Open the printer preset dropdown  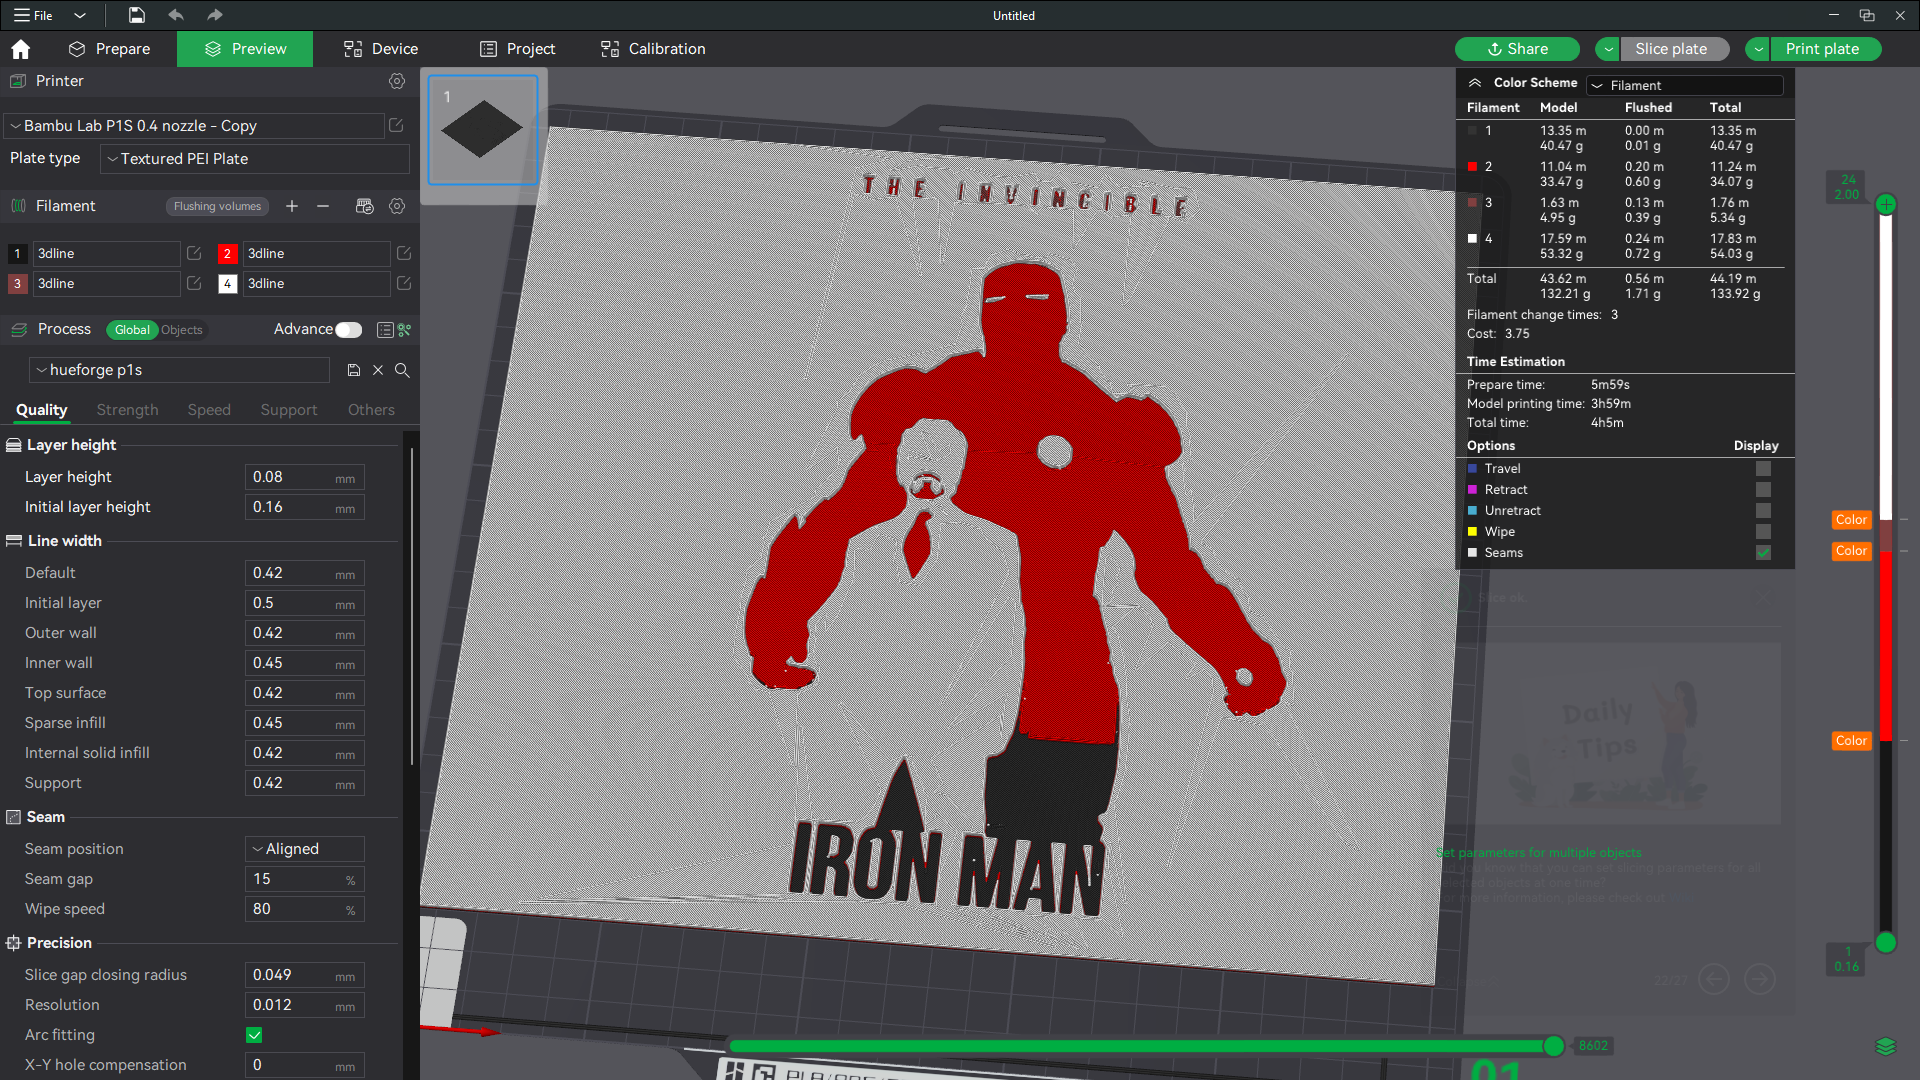(195, 125)
